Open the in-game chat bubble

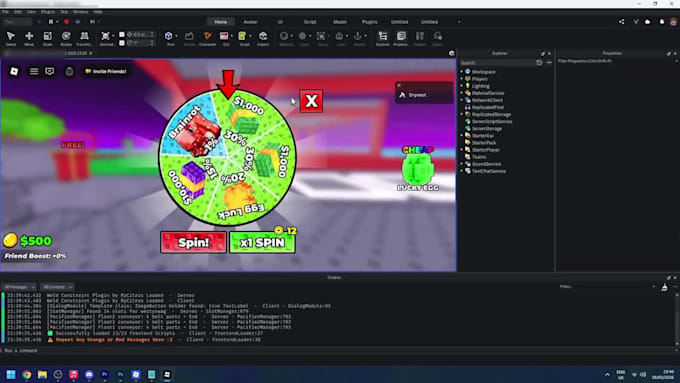click(50, 71)
